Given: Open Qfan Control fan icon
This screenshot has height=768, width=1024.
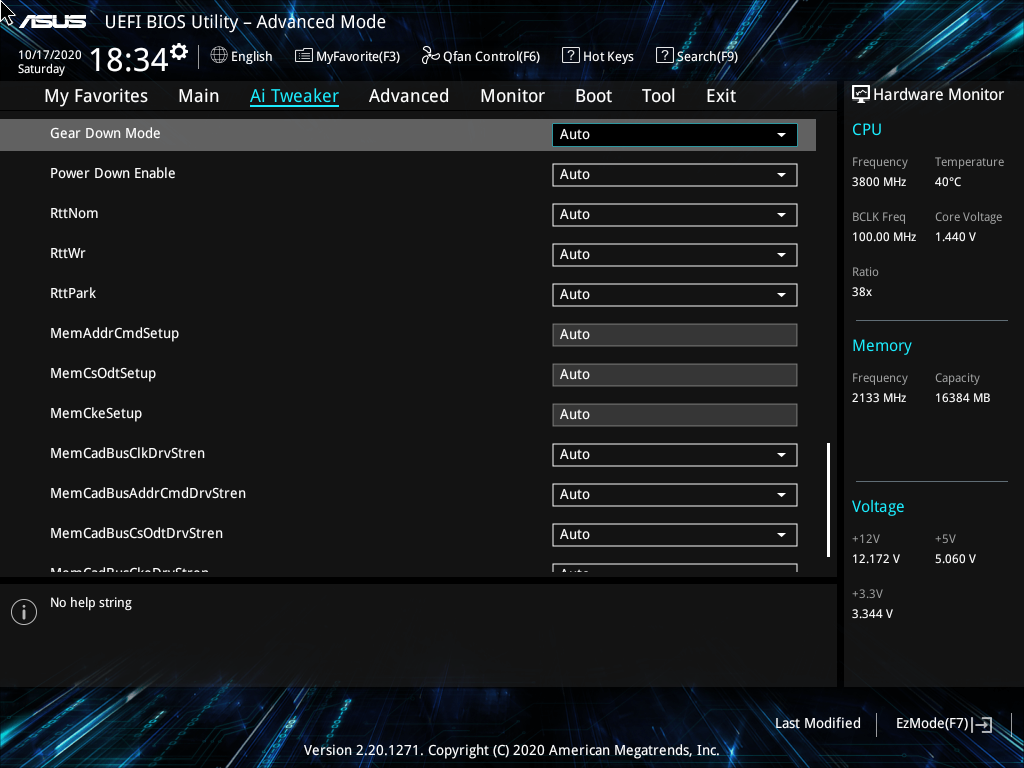Looking at the screenshot, I should coord(430,56).
